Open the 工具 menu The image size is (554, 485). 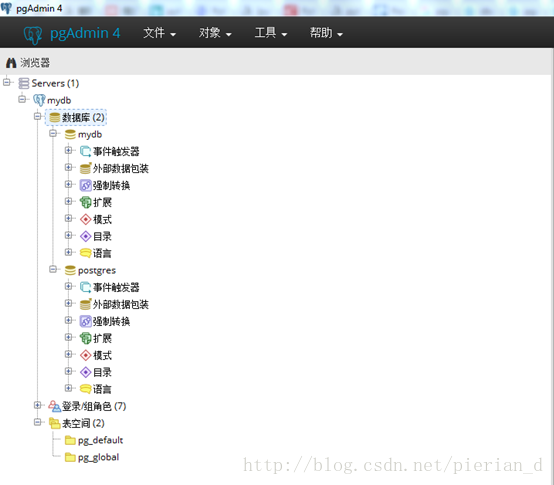coord(271,33)
